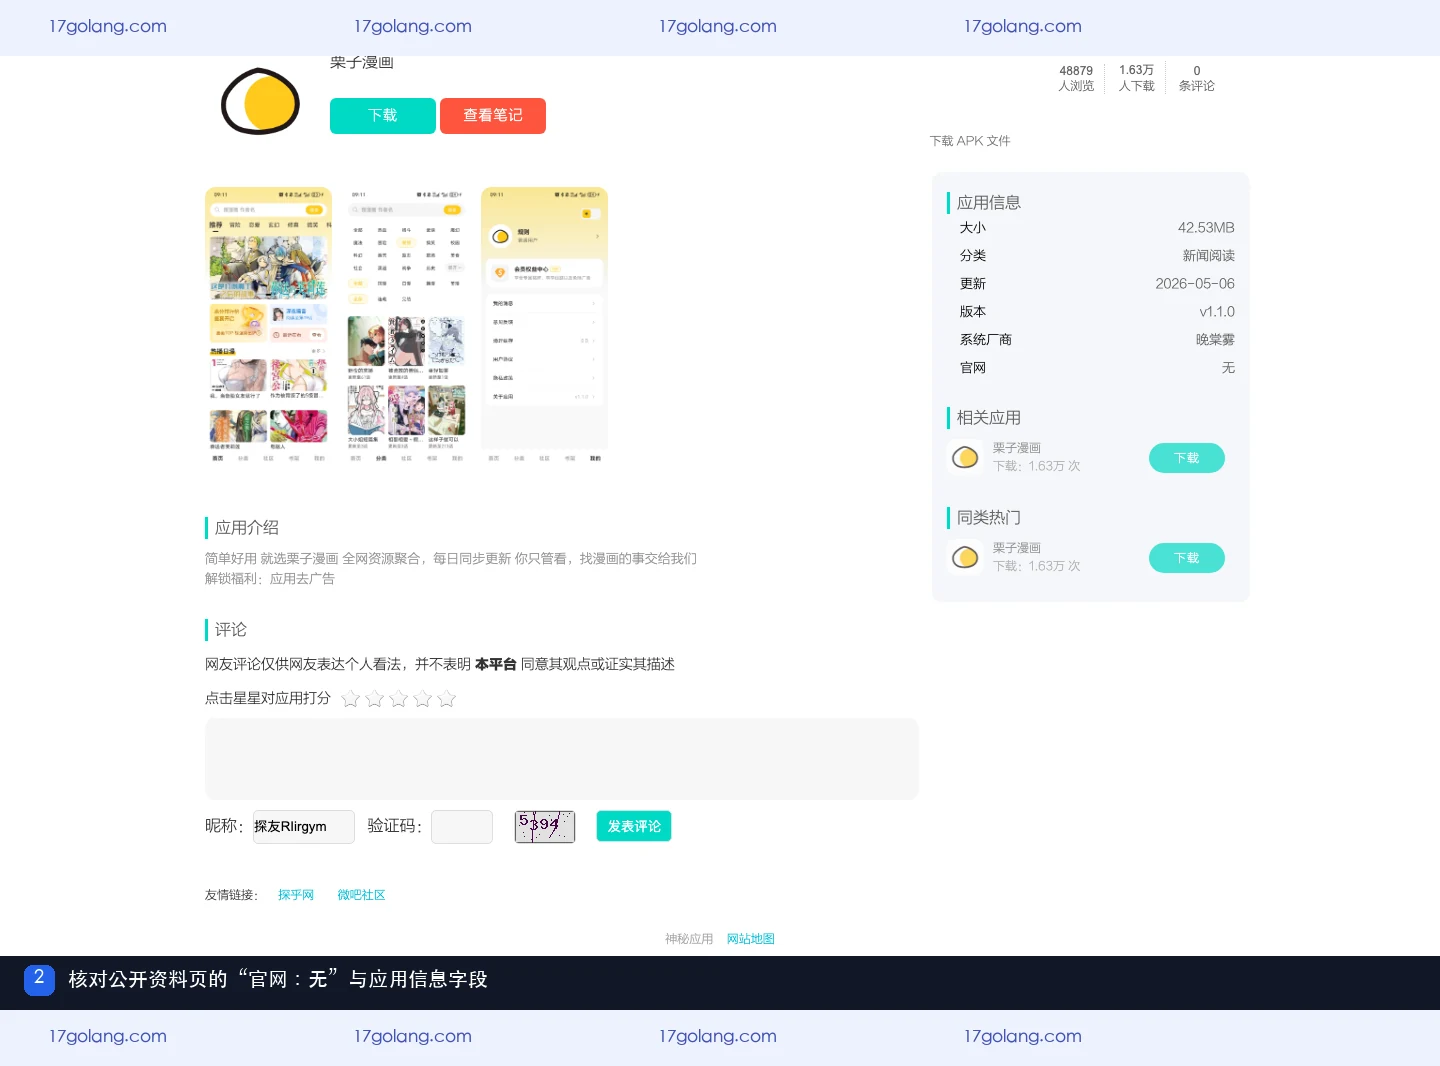
Task: Rate the app five stars
Action: click(x=447, y=698)
